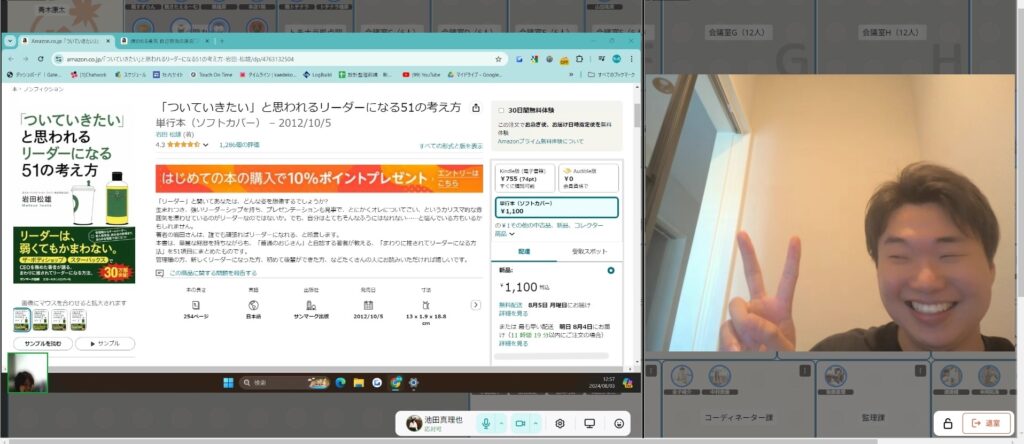Click すべての形式と版を表示 link
This screenshot has width=1024, height=444.
click(451, 146)
